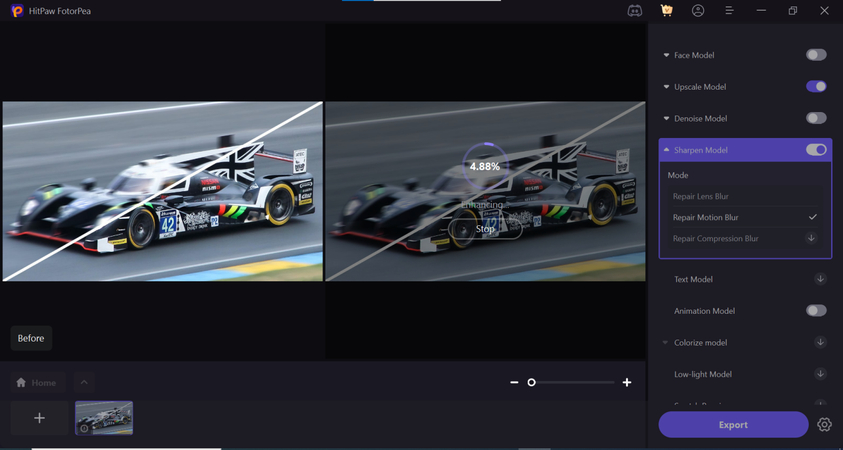Click the Animation Model label

704,311
